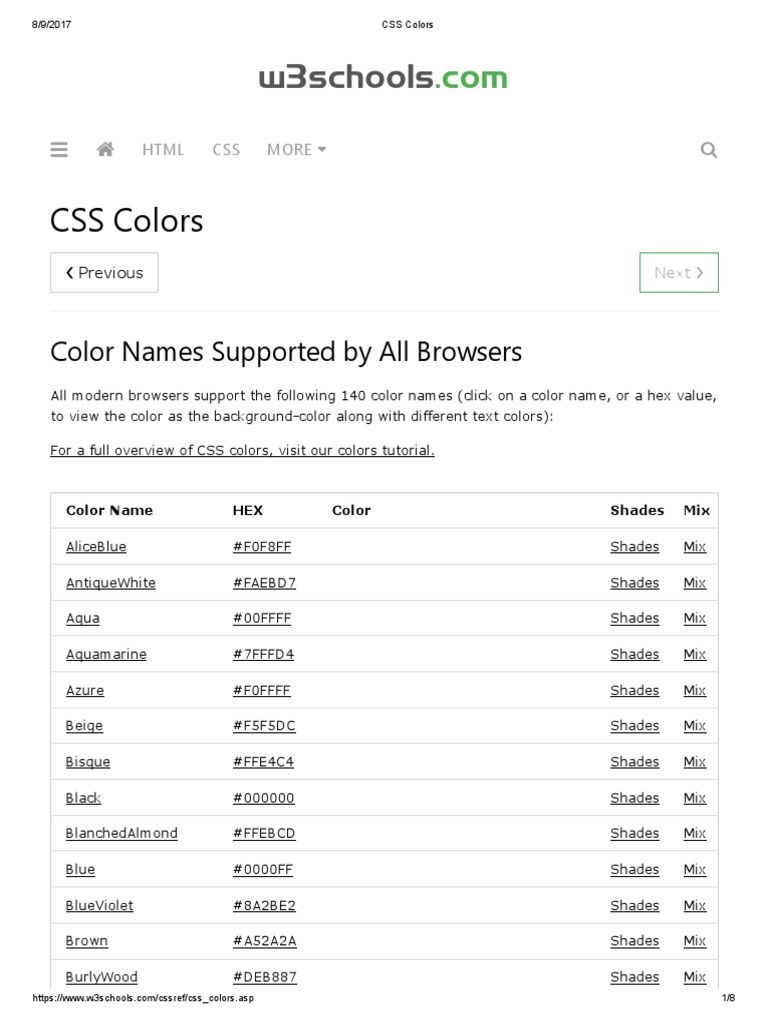Select the Azure color name

(85, 690)
